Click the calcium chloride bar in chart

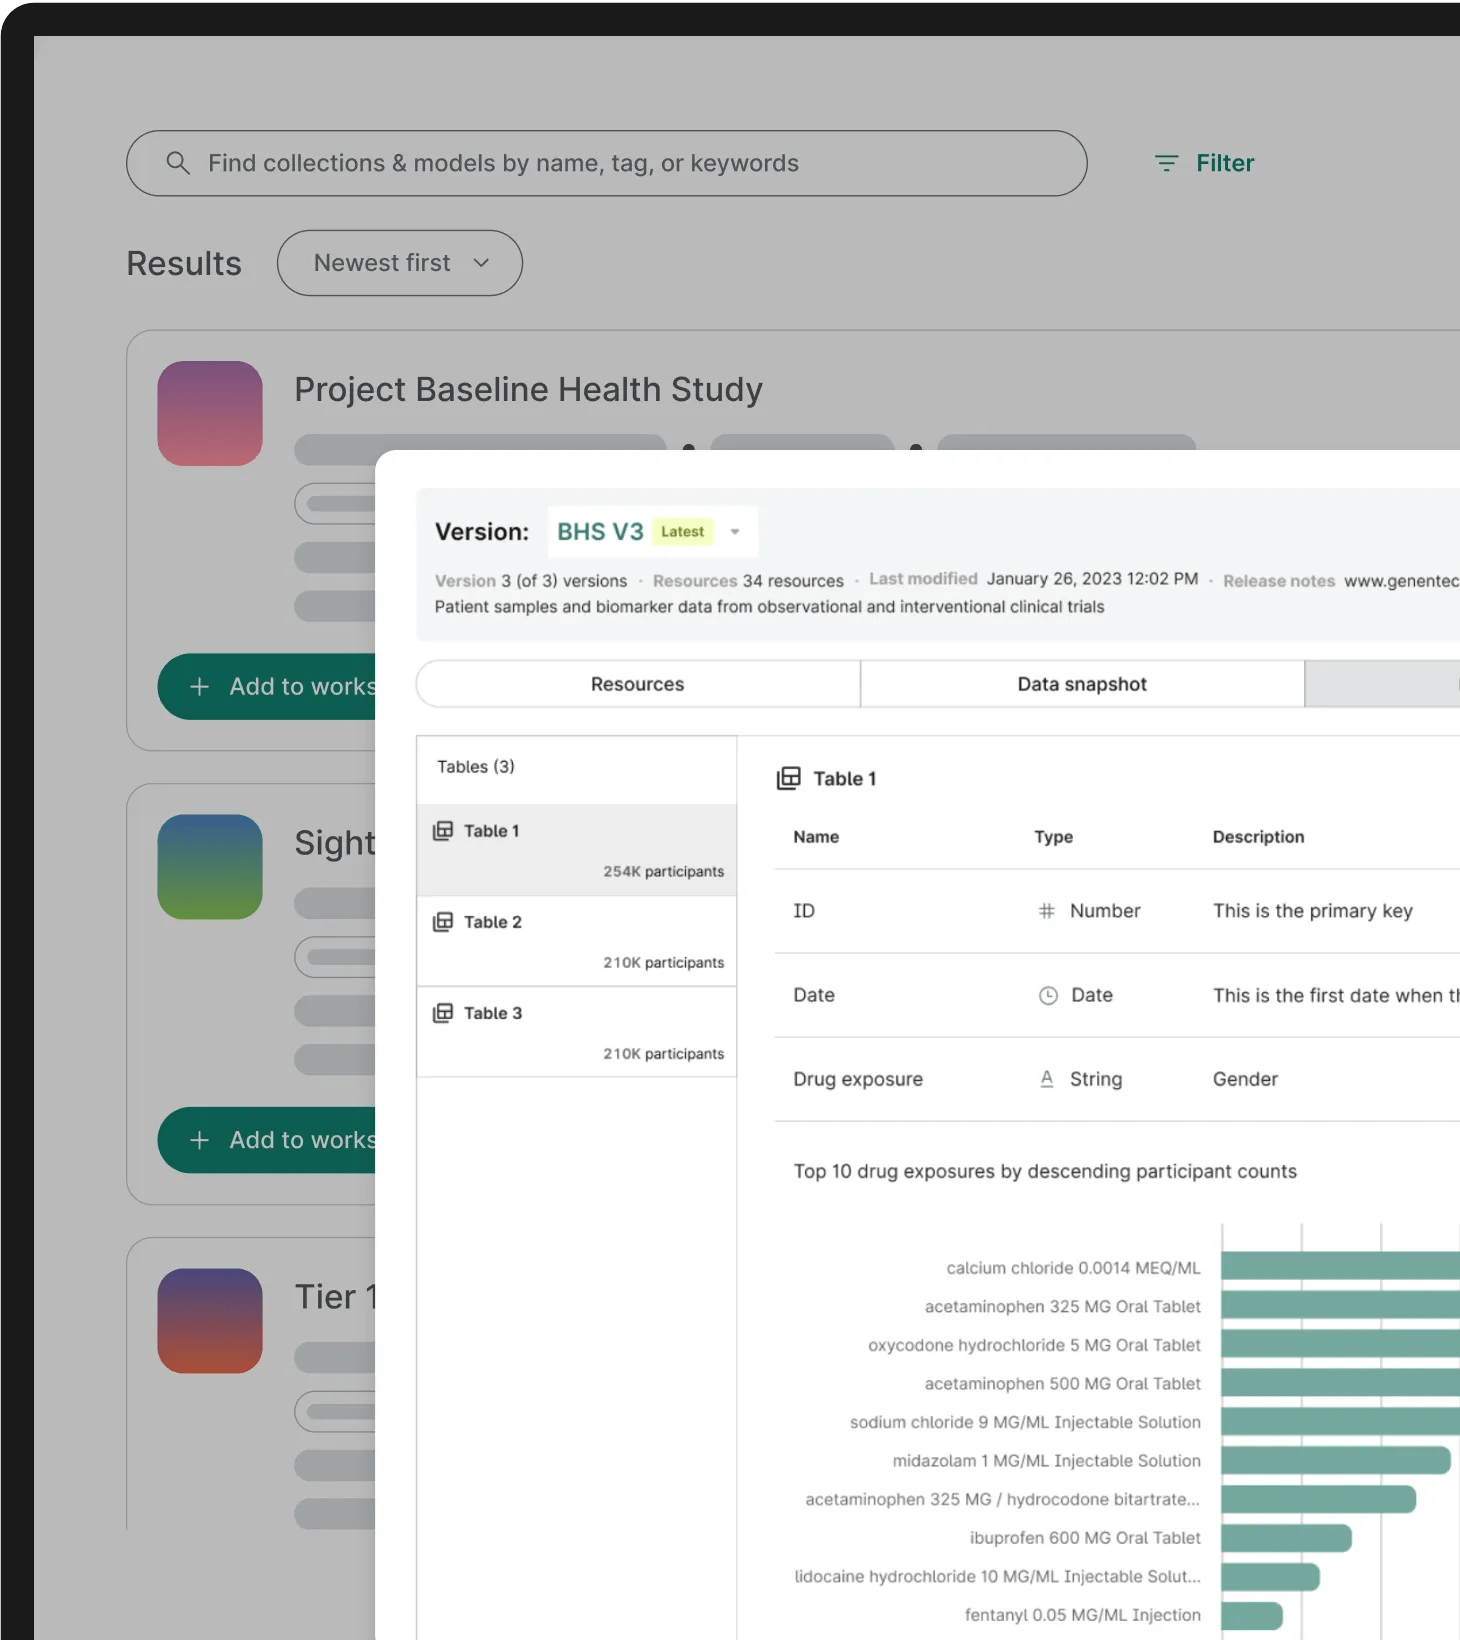pos(1338,1267)
